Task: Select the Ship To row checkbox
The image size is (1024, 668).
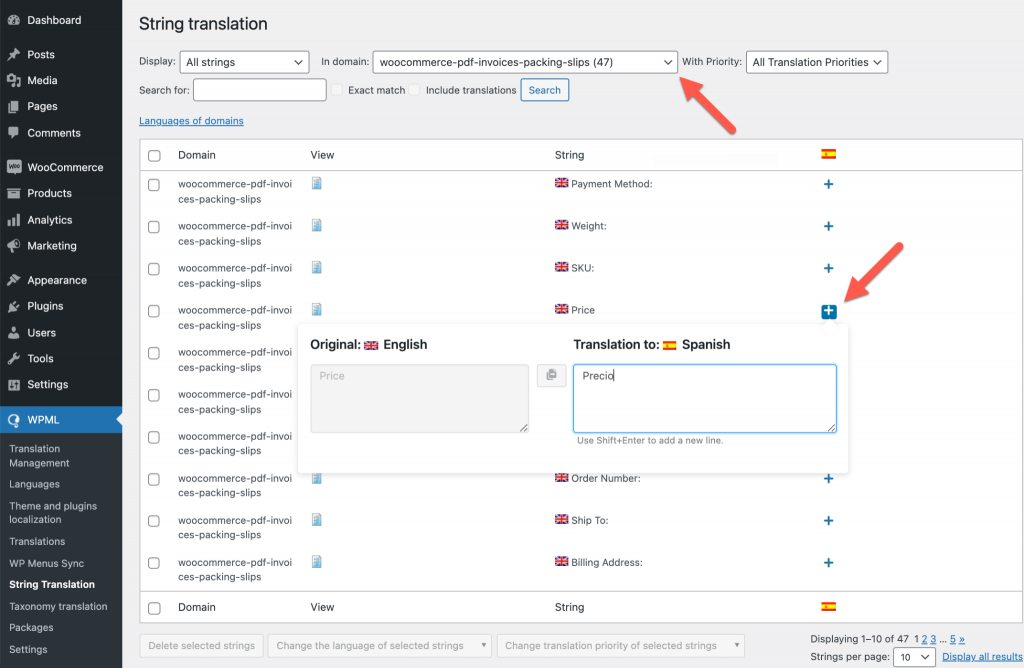Action: [x=154, y=521]
